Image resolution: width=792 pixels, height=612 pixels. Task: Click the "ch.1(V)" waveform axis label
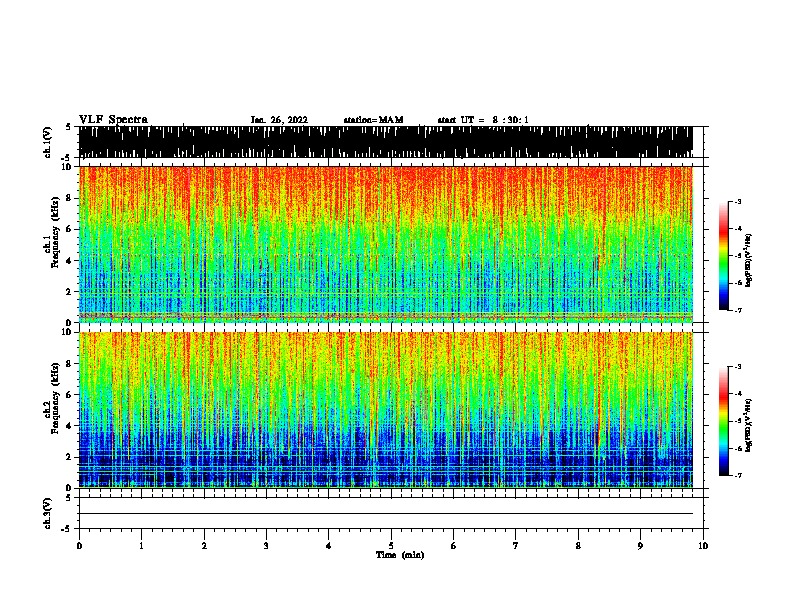[x=48, y=142]
